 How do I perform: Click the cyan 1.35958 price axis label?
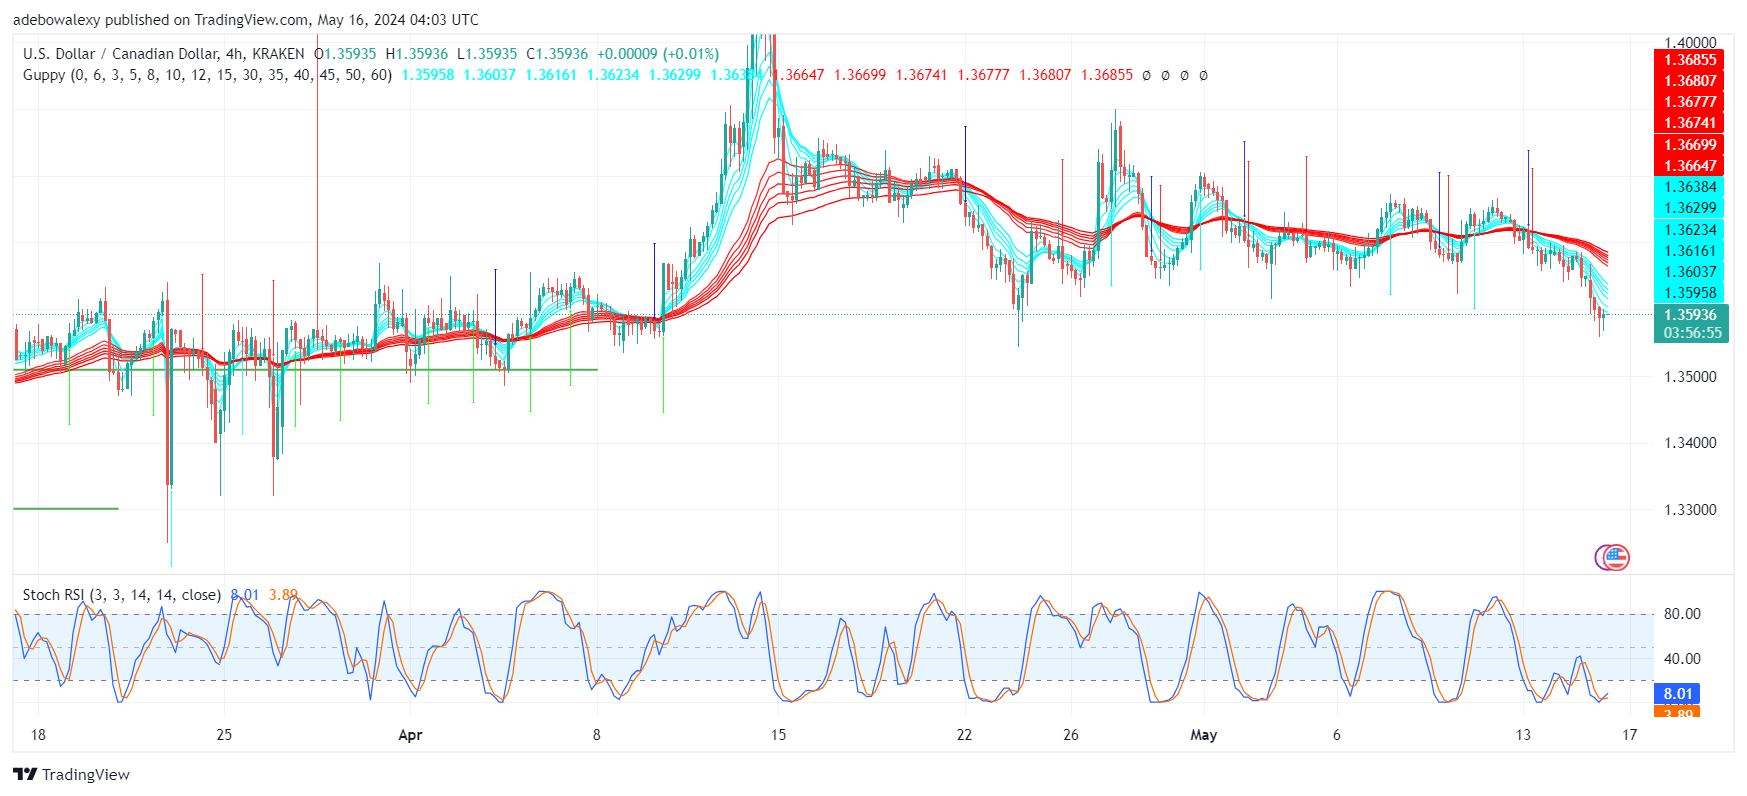[1689, 293]
